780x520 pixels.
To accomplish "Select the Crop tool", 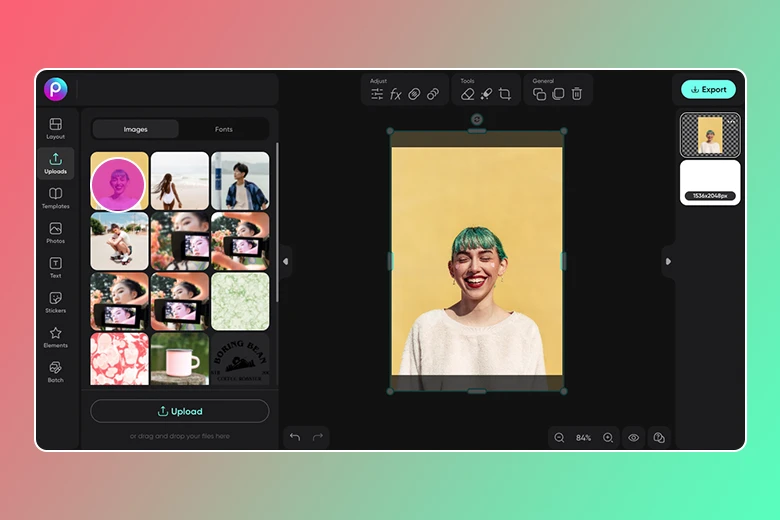I will (x=505, y=94).
